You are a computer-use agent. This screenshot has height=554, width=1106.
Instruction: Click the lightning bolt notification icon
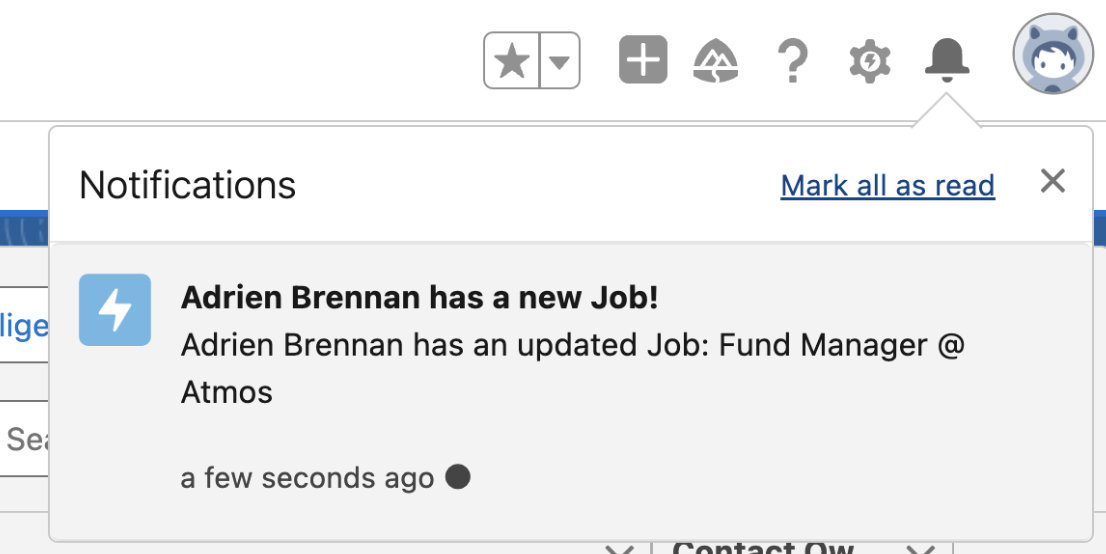(x=115, y=310)
